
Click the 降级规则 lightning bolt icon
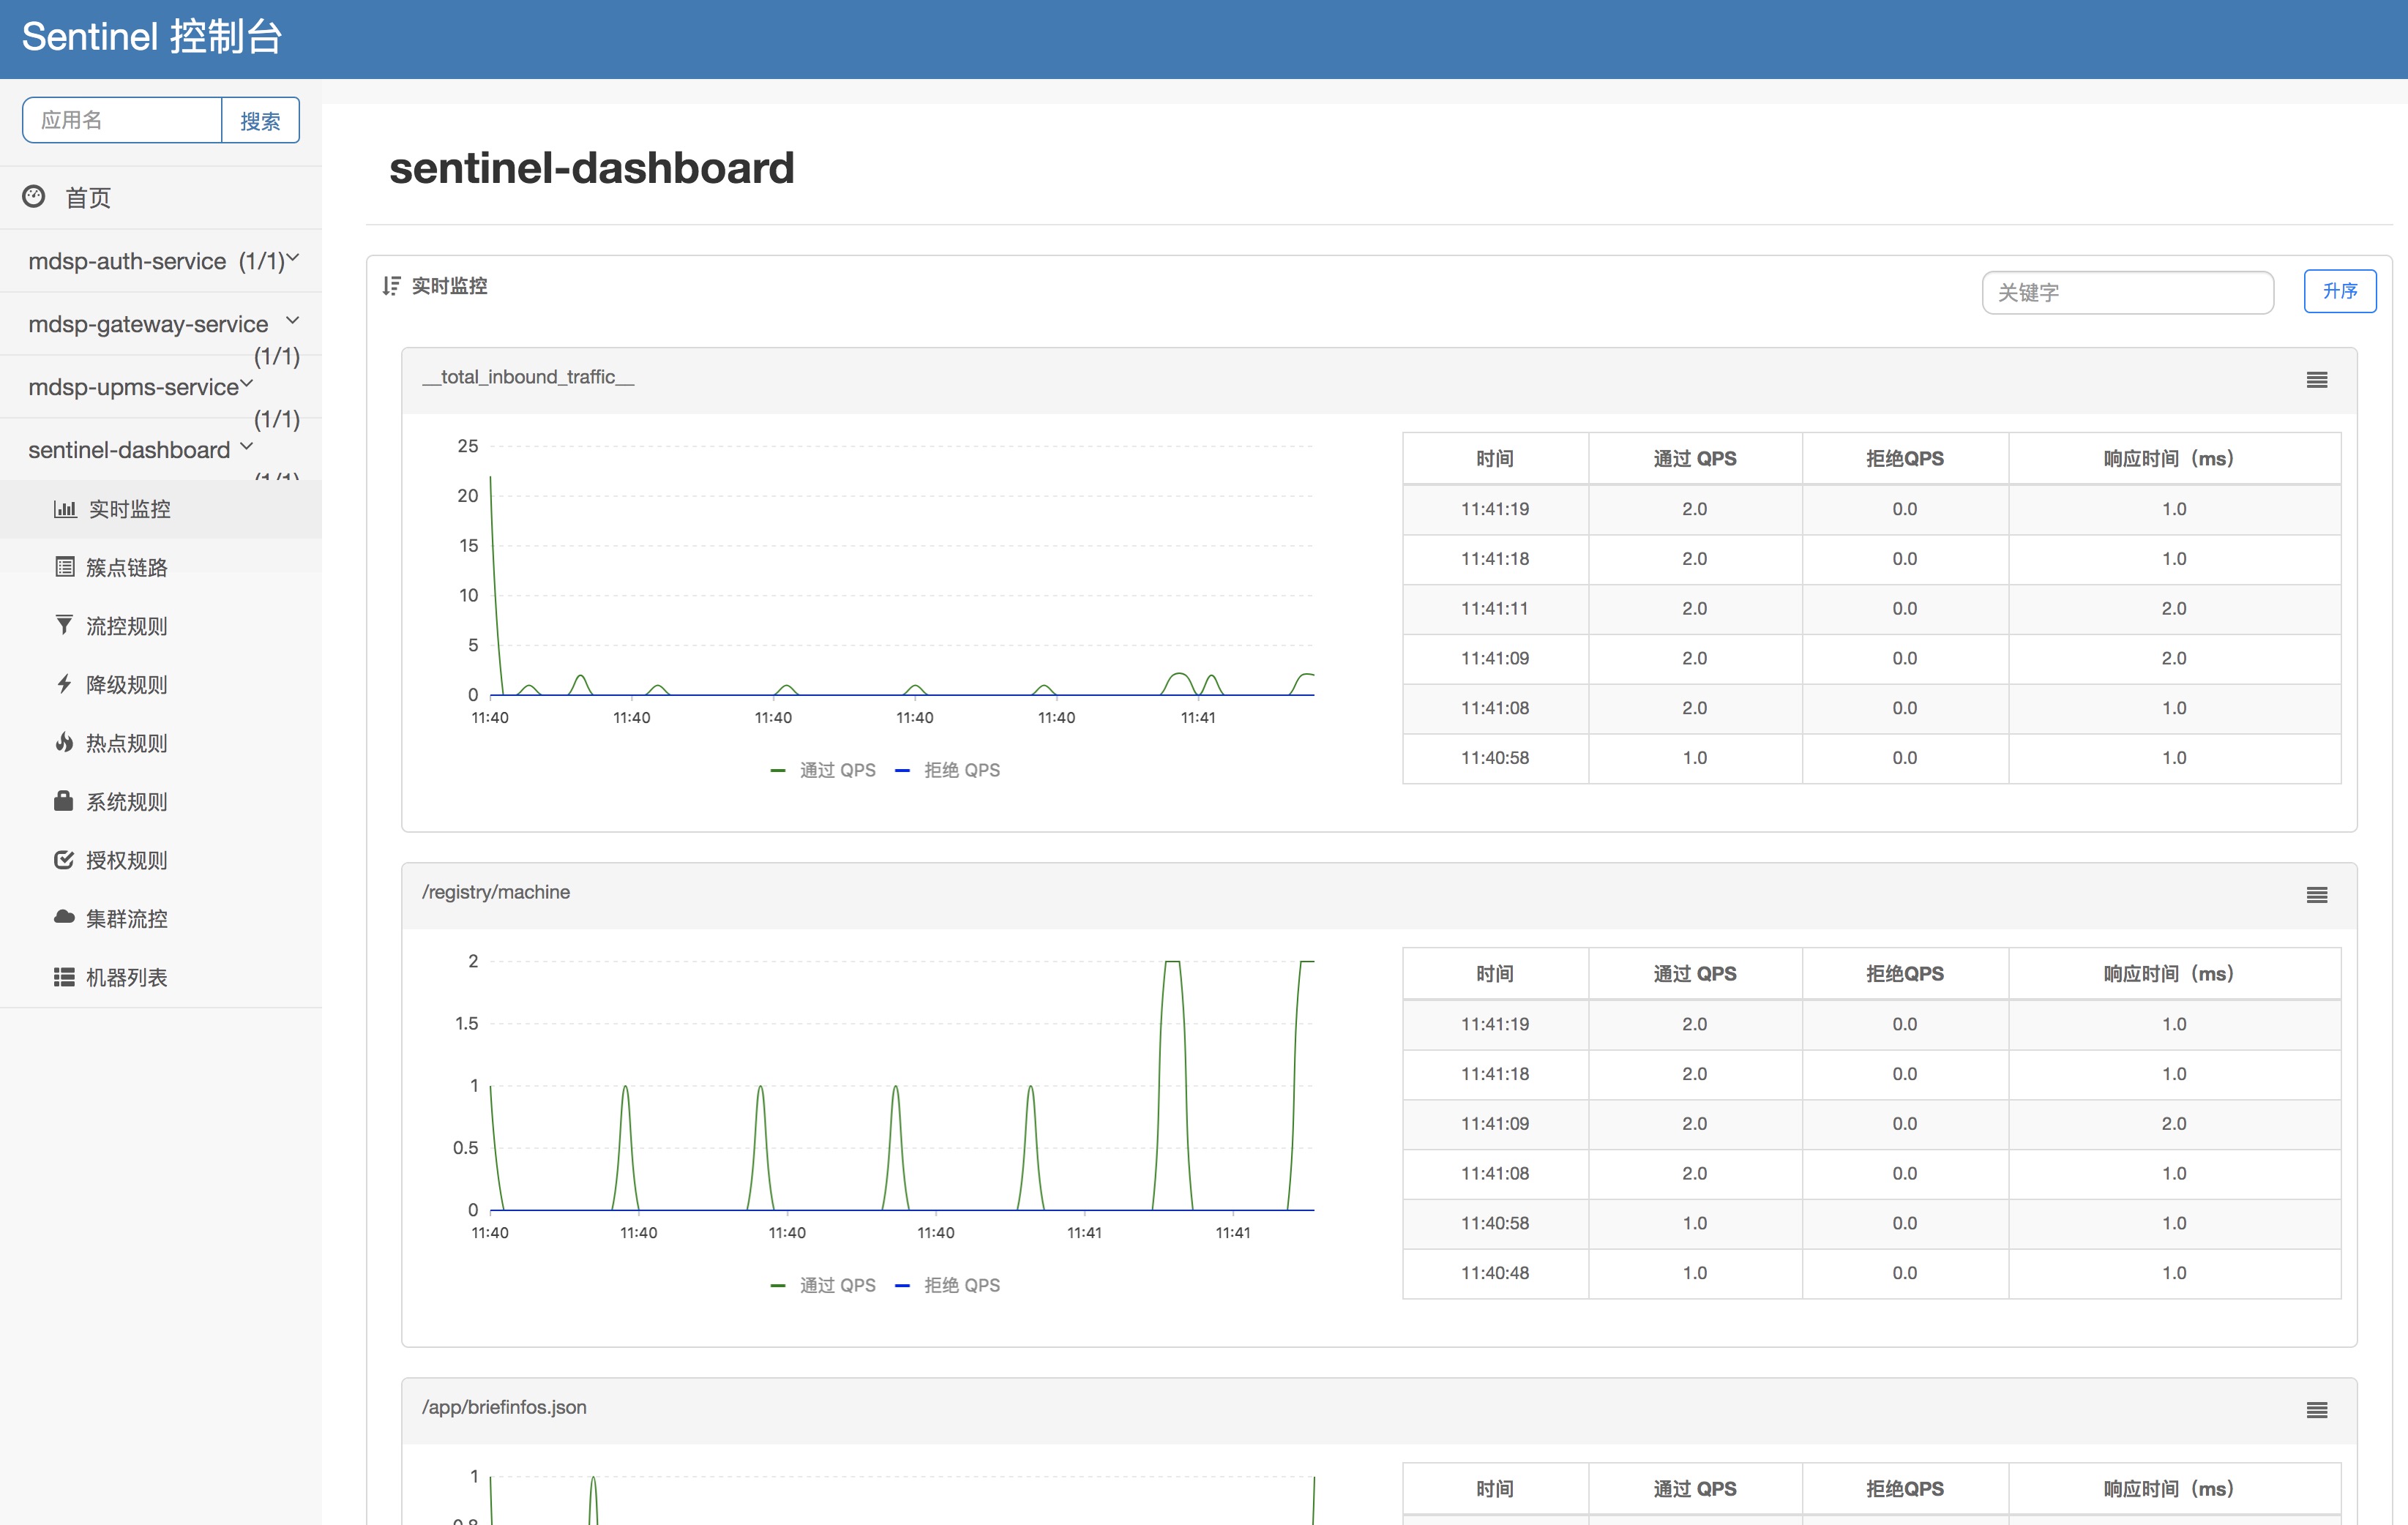coord(64,684)
